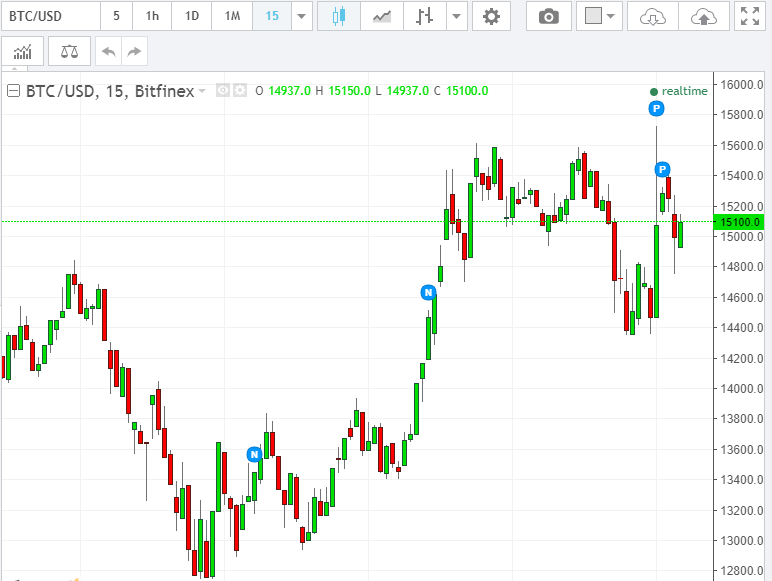Toggle the legend eye visibility icon
Viewport: 772px width, 581px height.
tap(223, 91)
